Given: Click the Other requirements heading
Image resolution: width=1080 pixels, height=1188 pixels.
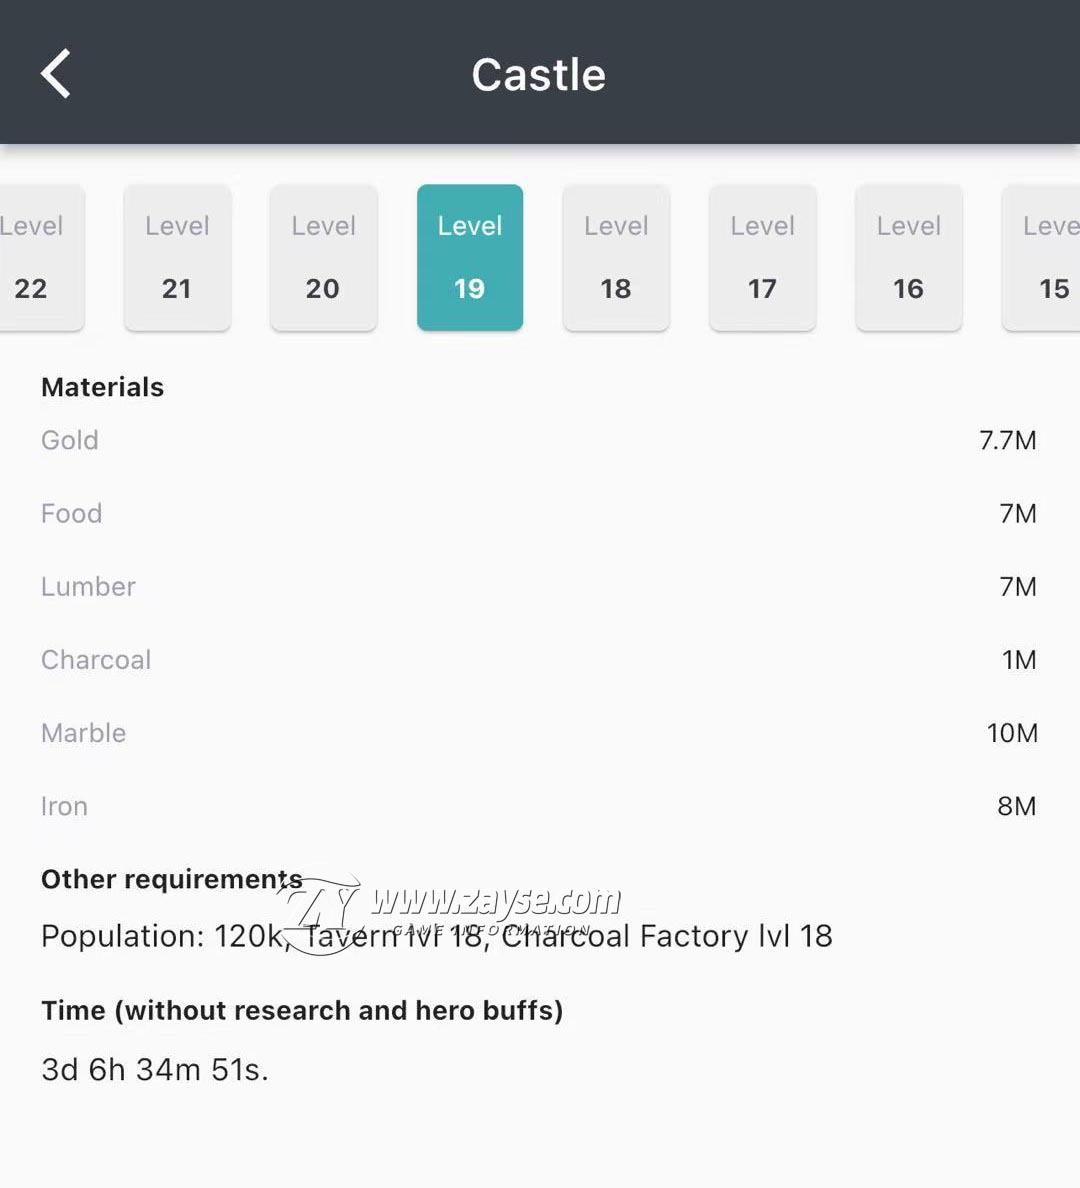Looking at the screenshot, I should 172,879.
